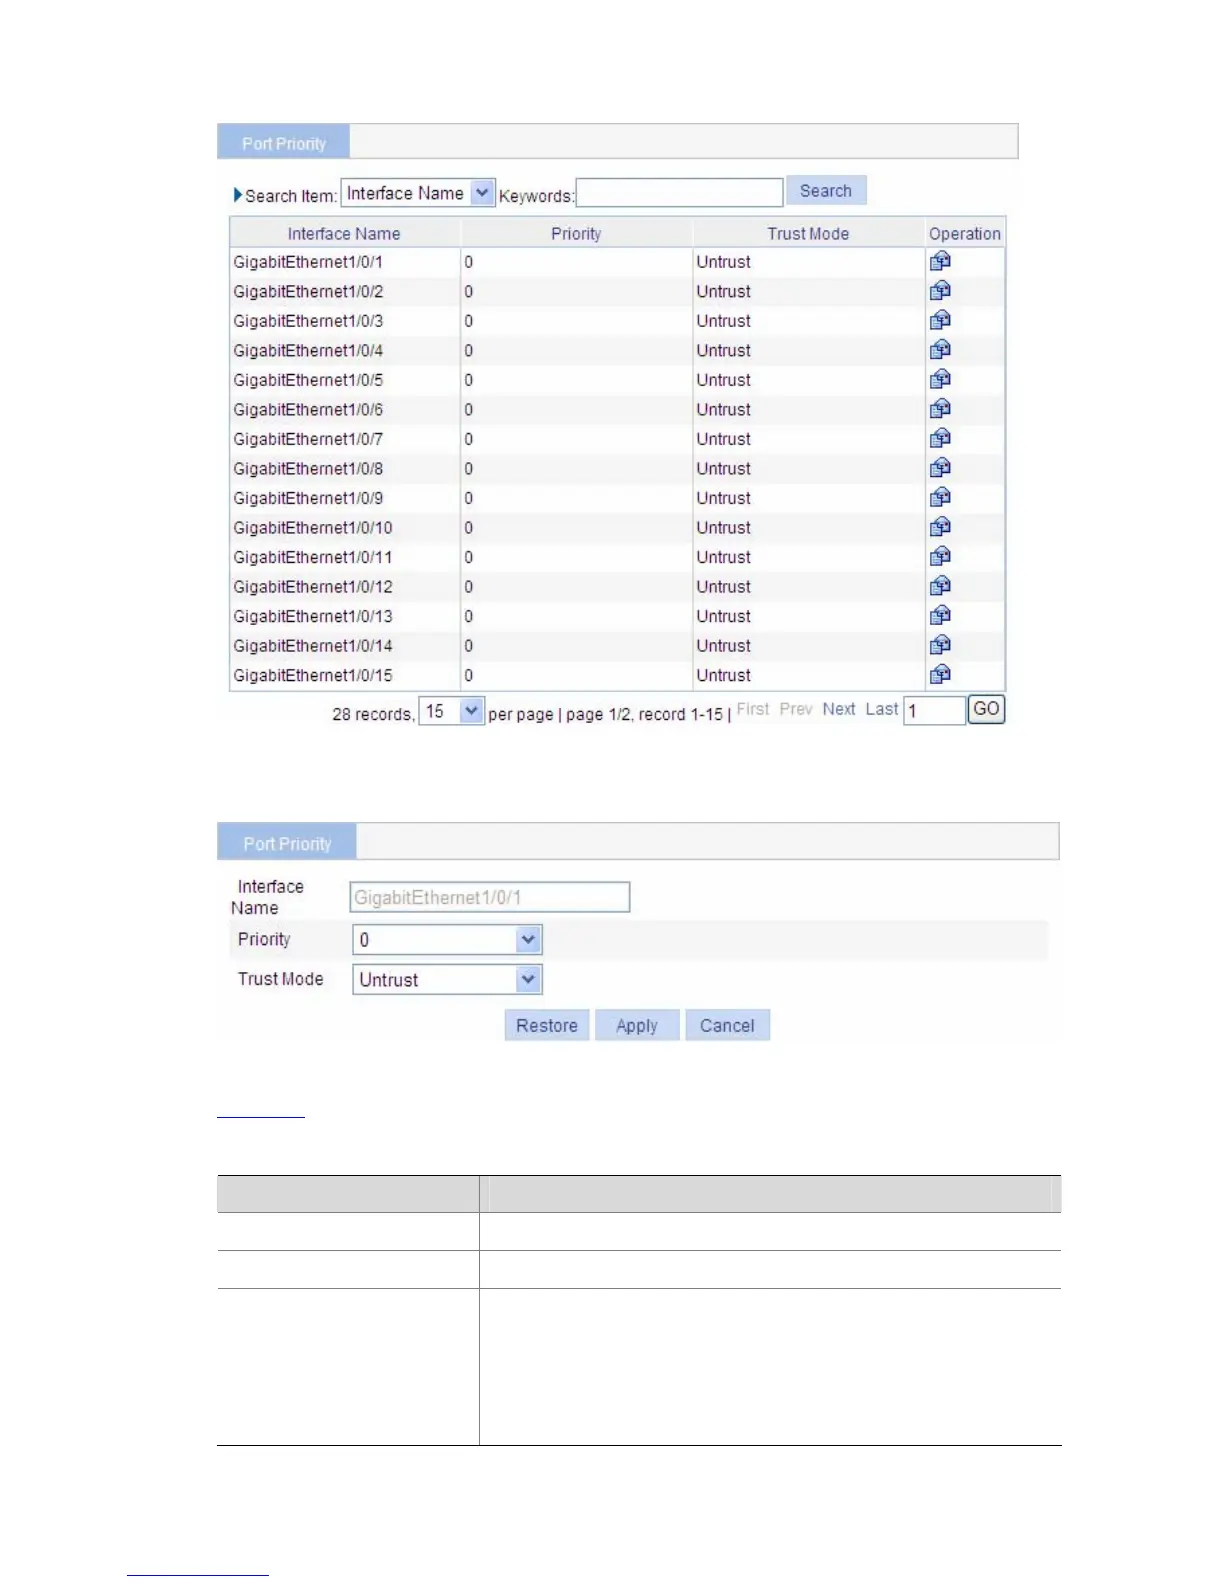Click the edit icon for GigabitEthernet1/0/15
The width and height of the screenshot is (1224, 1584).
coord(940,674)
